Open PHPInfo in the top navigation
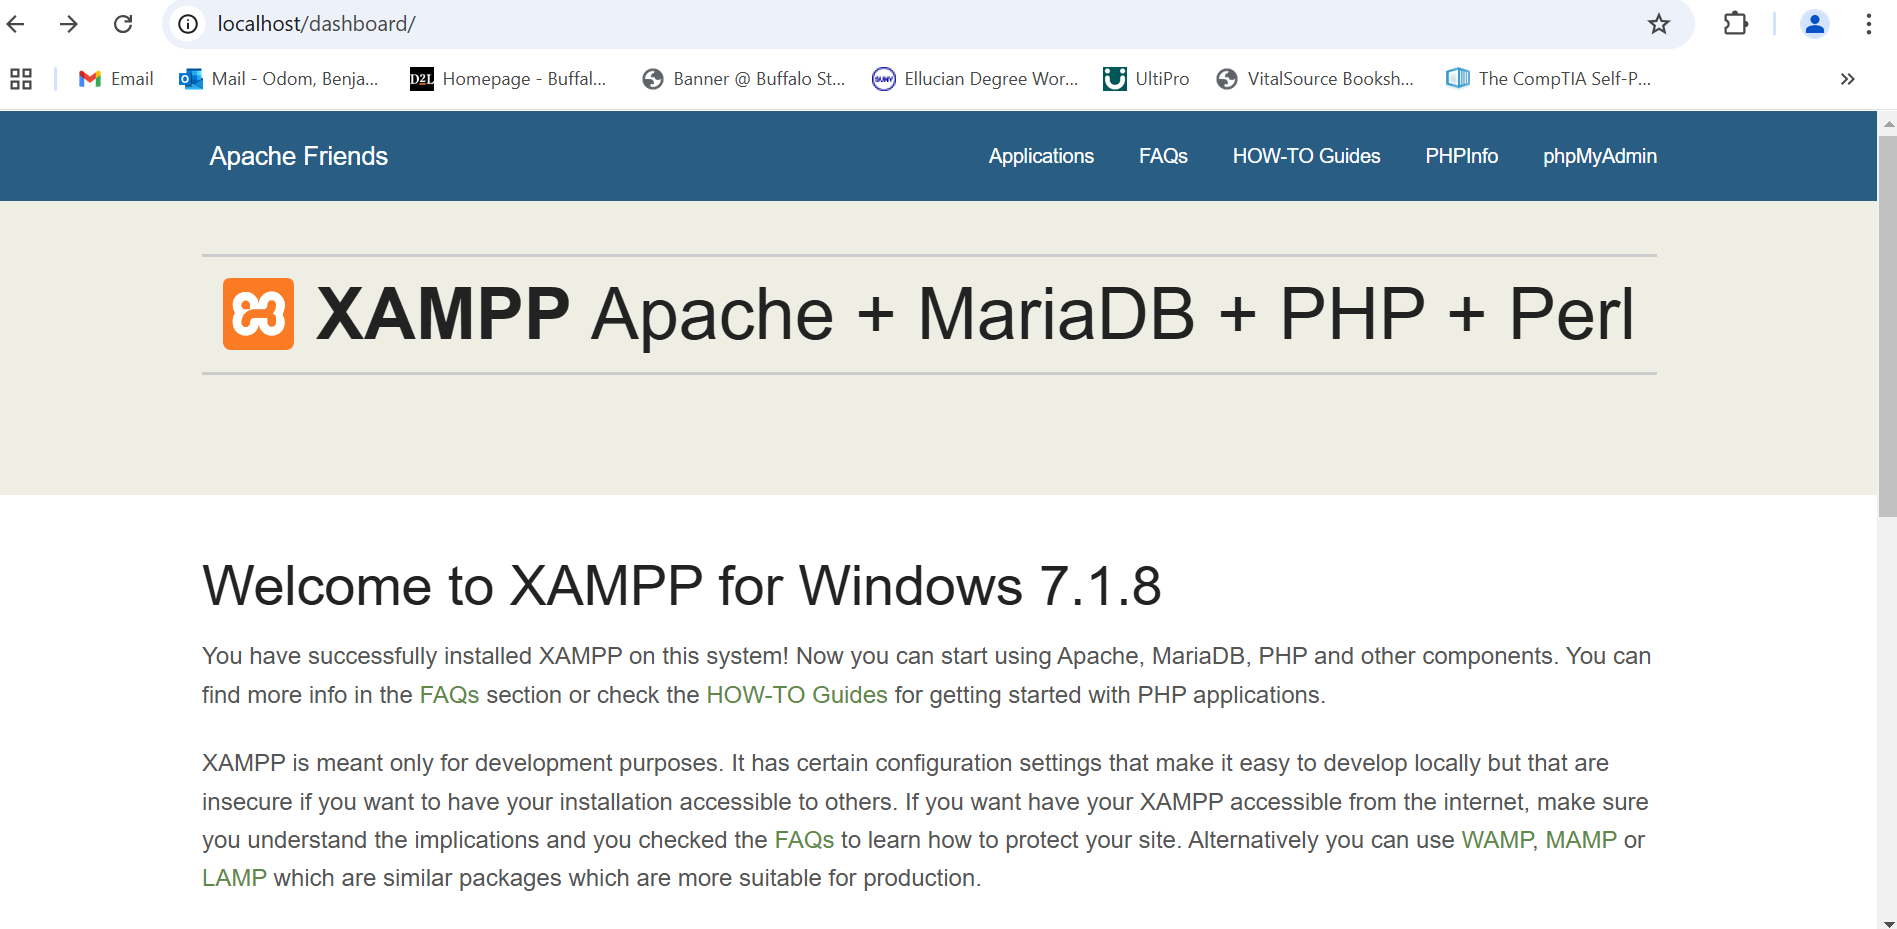 click(1461, 156)
